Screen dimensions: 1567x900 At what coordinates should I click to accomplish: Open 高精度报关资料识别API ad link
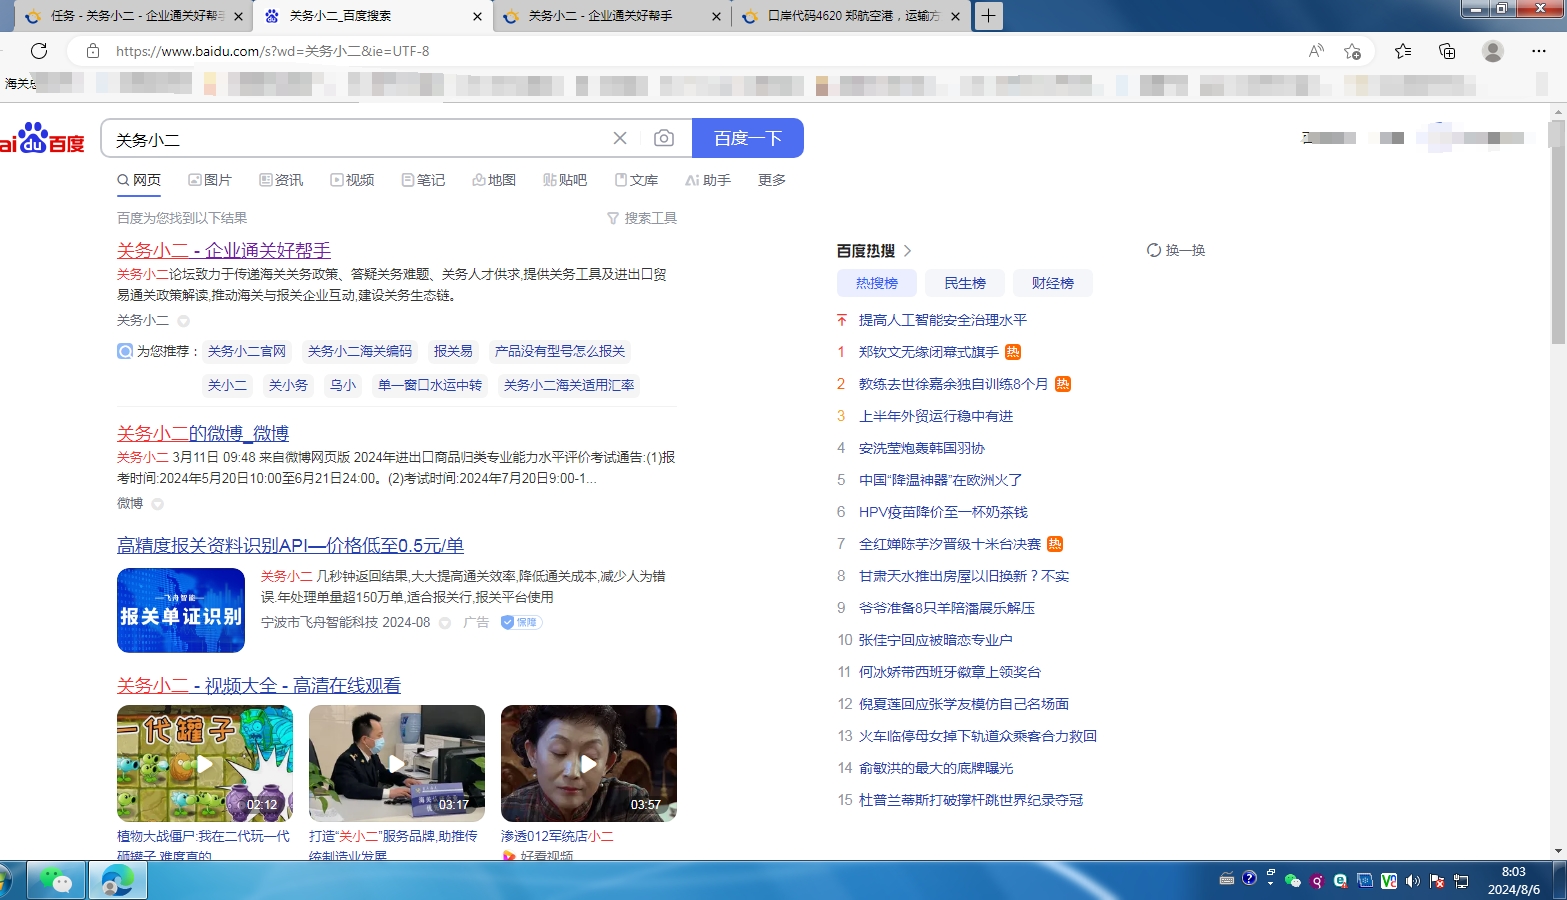coord(290,546)
